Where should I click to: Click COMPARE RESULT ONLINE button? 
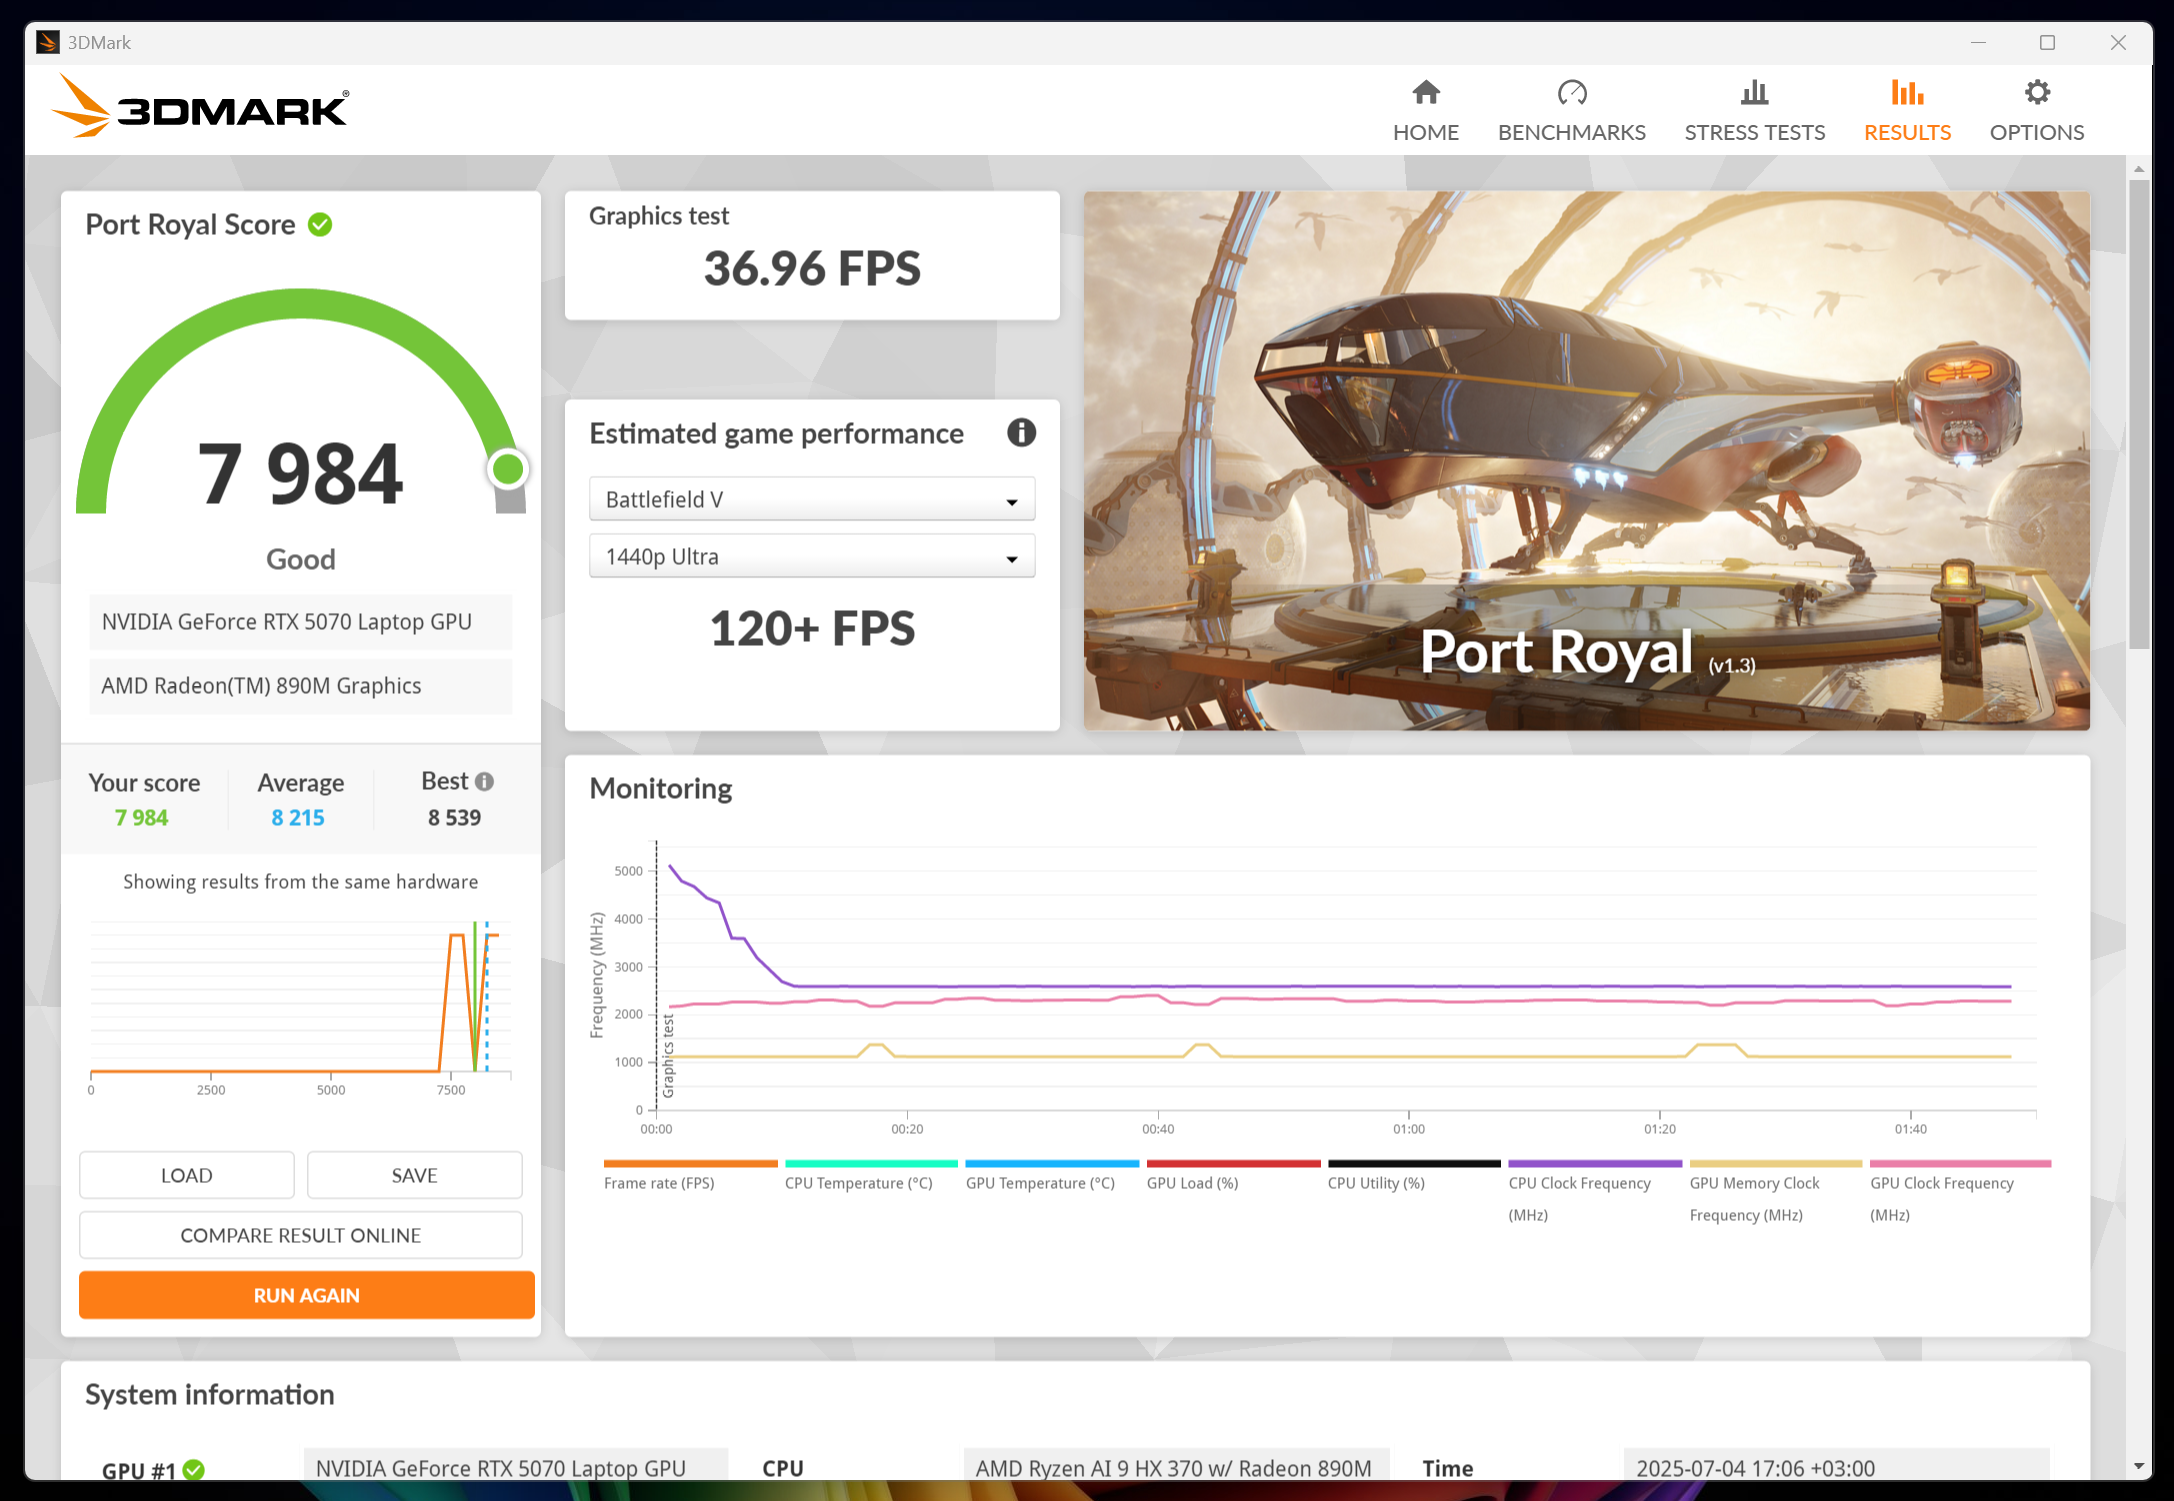pos(301,1235)
